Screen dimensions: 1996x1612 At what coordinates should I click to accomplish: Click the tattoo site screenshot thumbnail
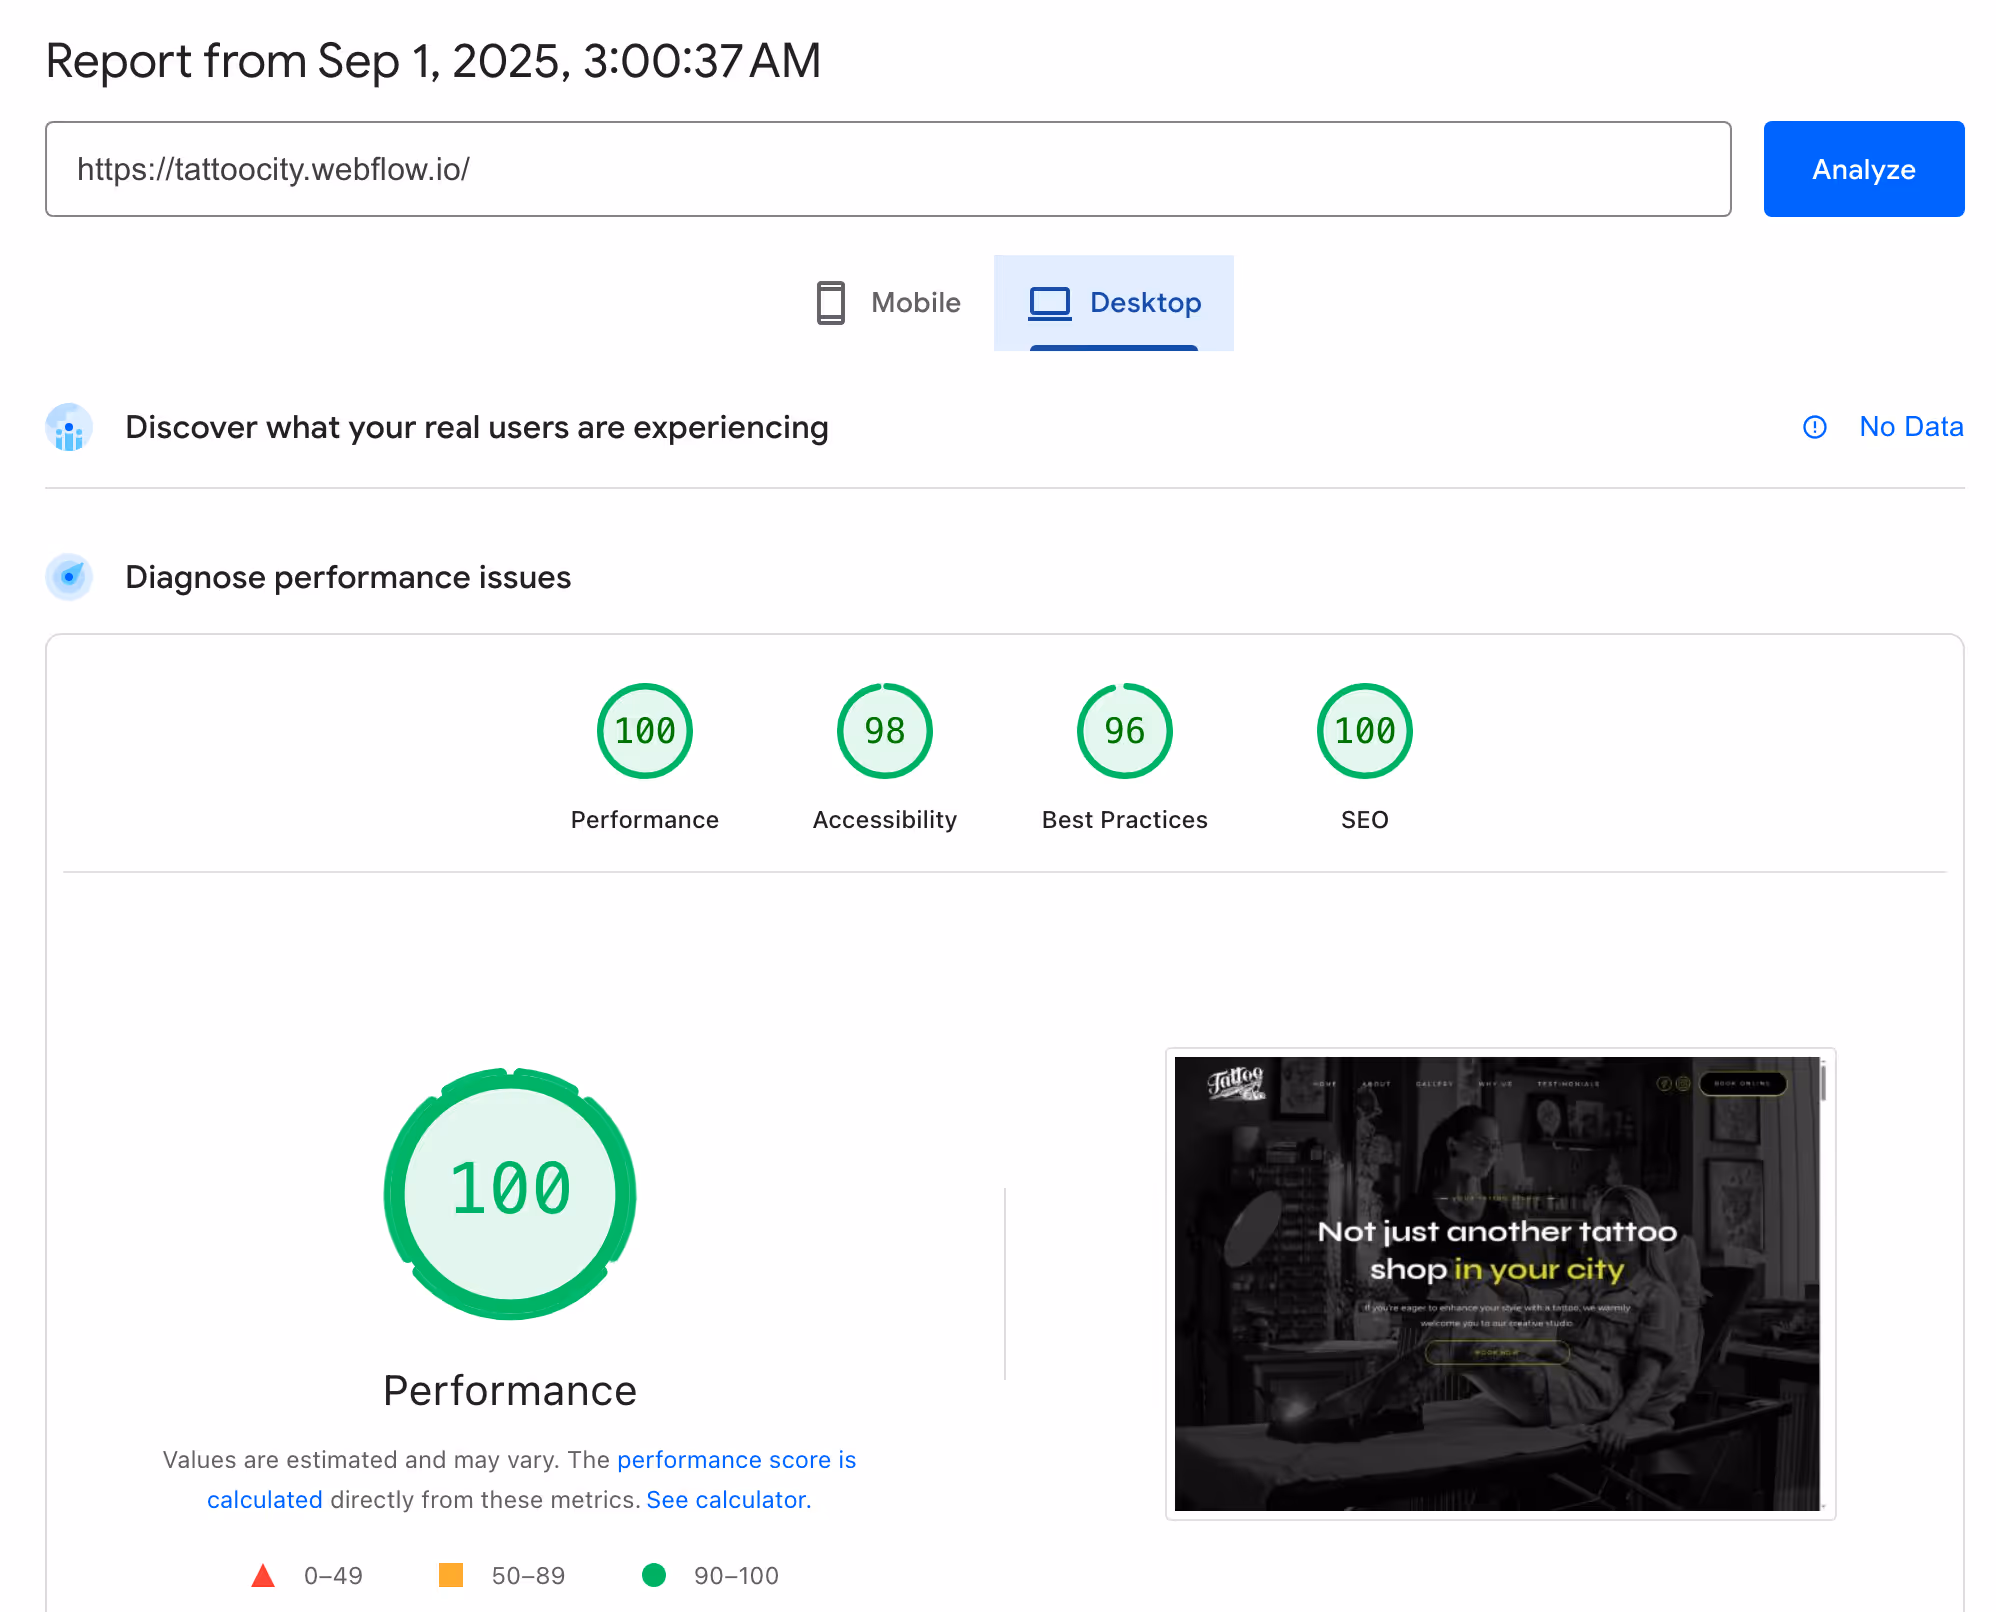click(x=1499, y=1284)
